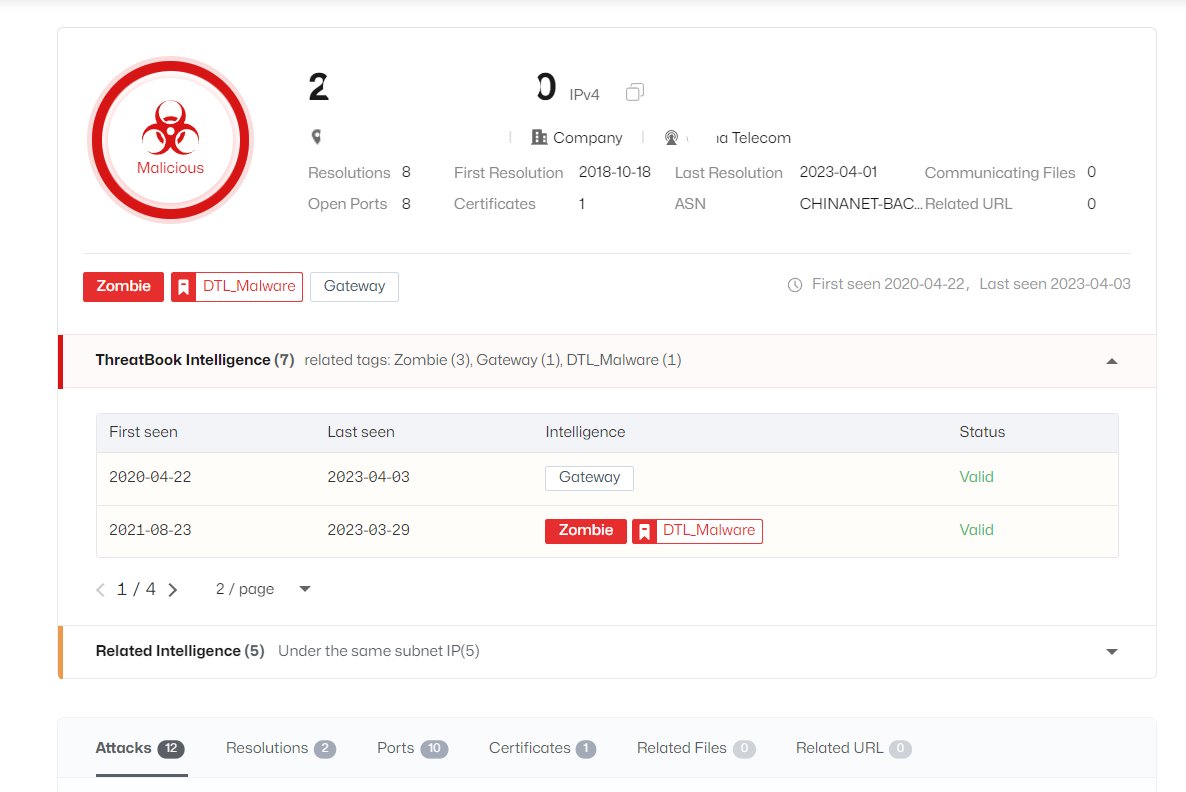The image size is (1186, 792).
Task: Click the First seen column header
Action: point(143,432)
